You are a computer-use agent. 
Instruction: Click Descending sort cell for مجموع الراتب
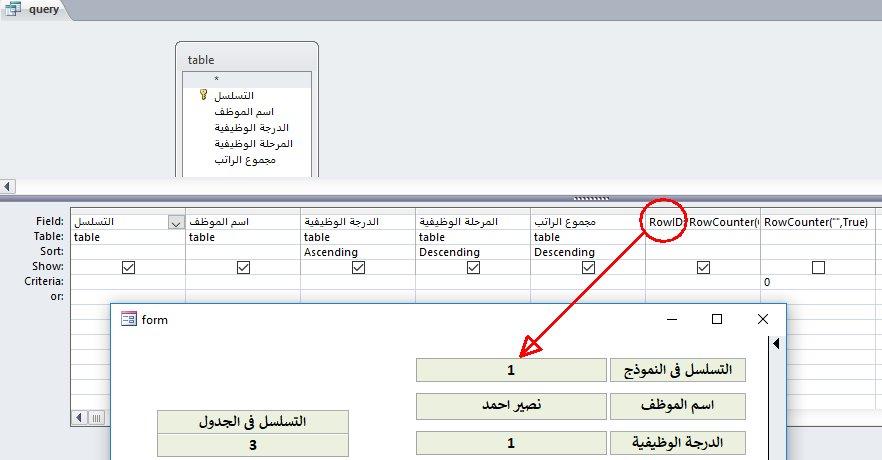pos(587,252)
